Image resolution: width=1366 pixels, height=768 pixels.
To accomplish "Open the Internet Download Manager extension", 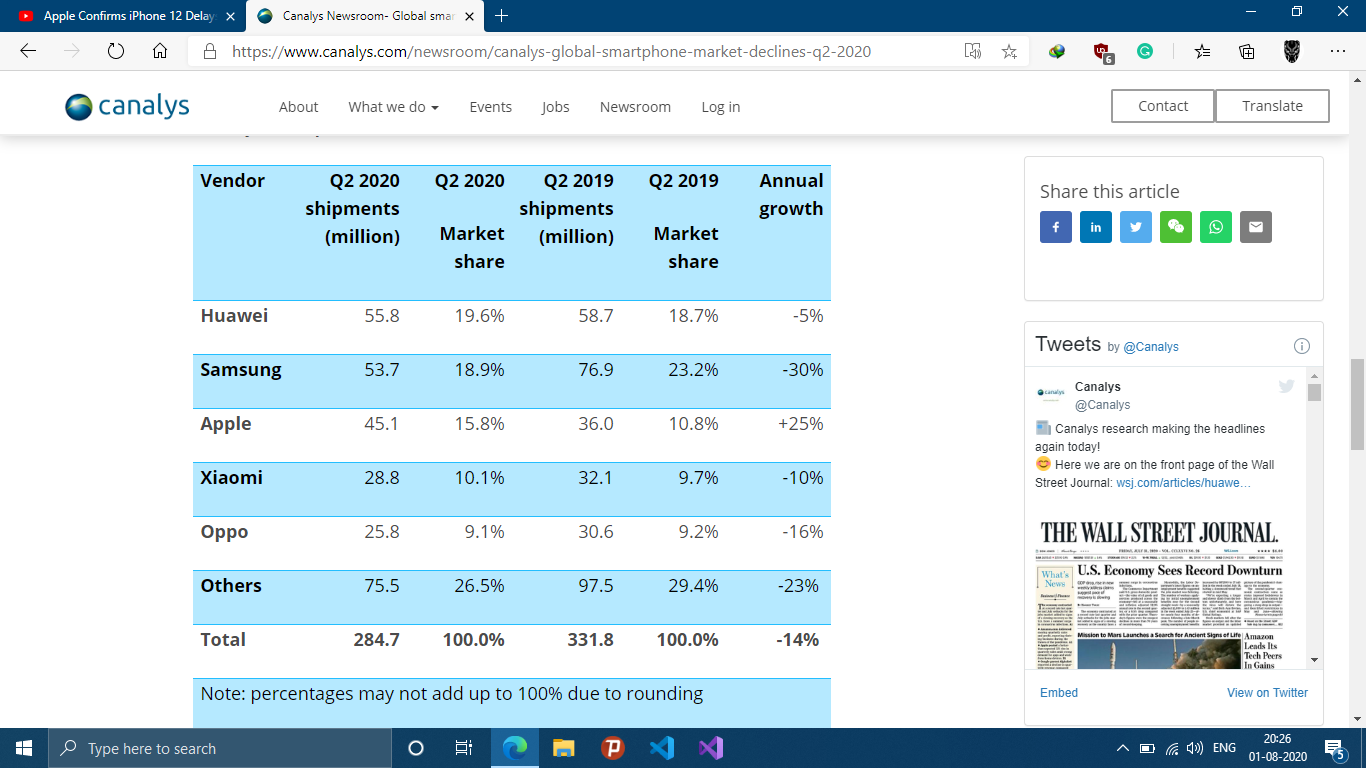I will point(1057,51).
